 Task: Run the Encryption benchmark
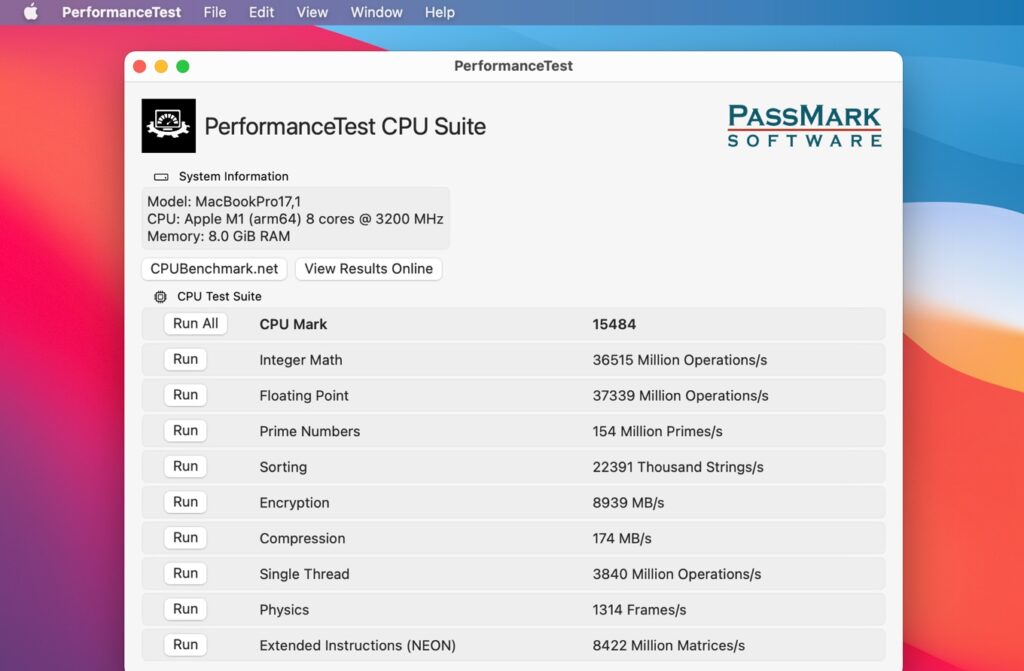click(x=185, y=502)
